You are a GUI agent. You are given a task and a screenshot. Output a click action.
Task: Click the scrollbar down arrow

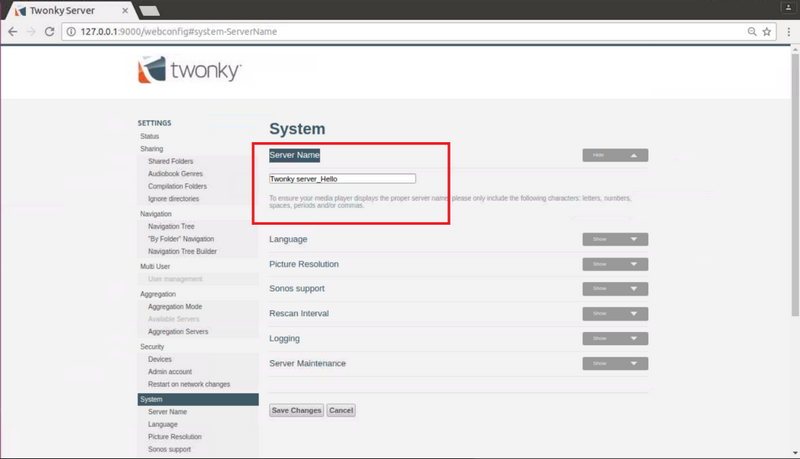[795, 453]
